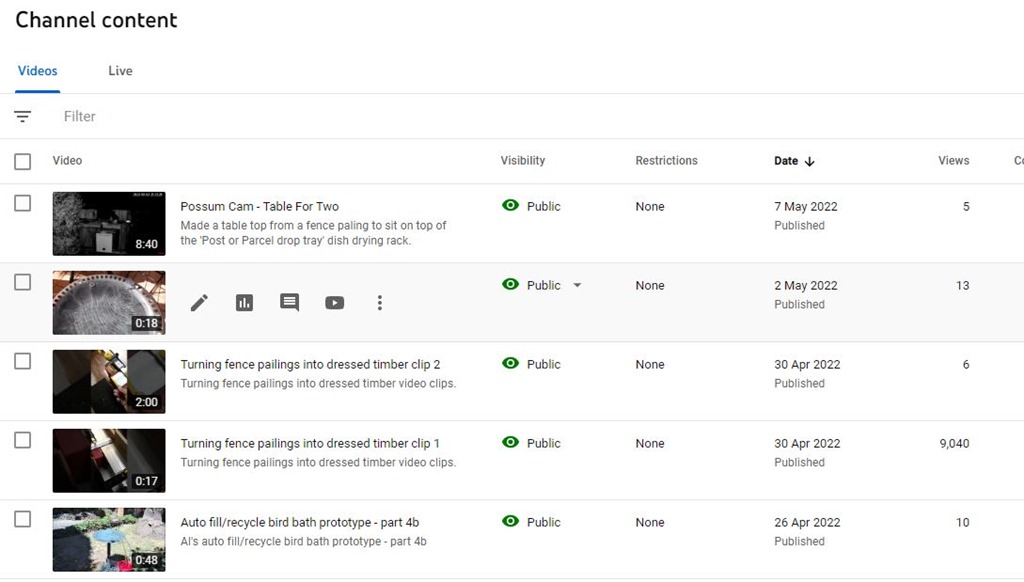Click Public visibility of clip 2 video
This screenshot has width=1024, height=582.
[x=543, y=364]
